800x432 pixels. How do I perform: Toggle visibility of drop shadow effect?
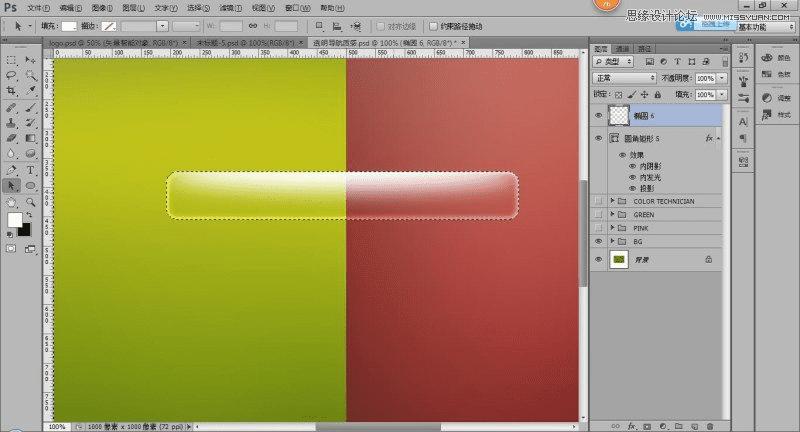pyautogui.click(x=632, y=189)
